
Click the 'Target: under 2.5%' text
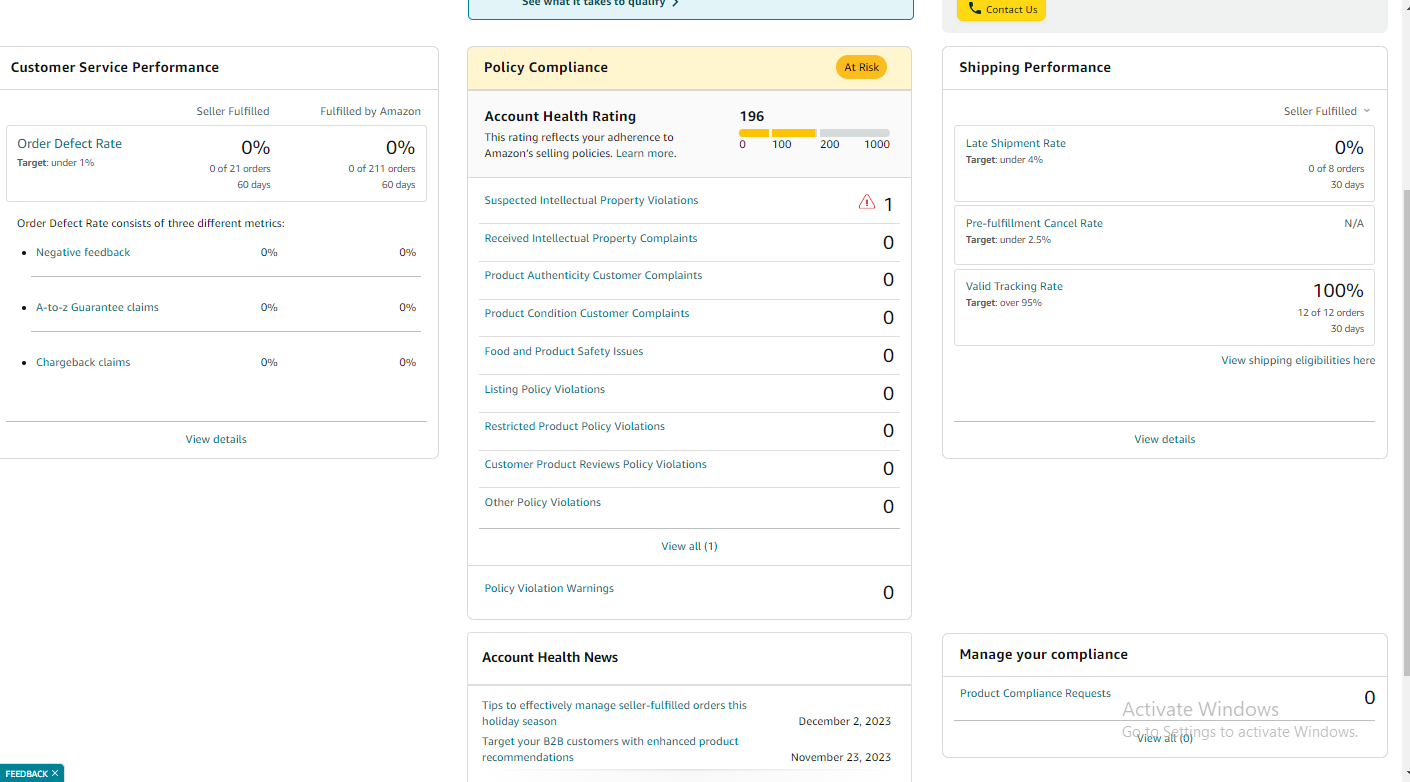[x=1008, y=239]
